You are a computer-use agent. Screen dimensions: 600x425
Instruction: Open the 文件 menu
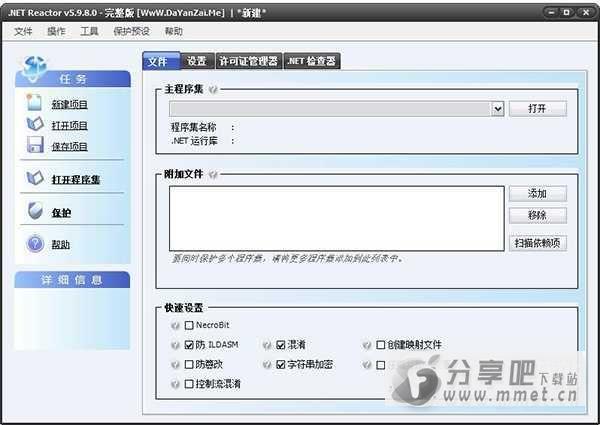(23, 31)
